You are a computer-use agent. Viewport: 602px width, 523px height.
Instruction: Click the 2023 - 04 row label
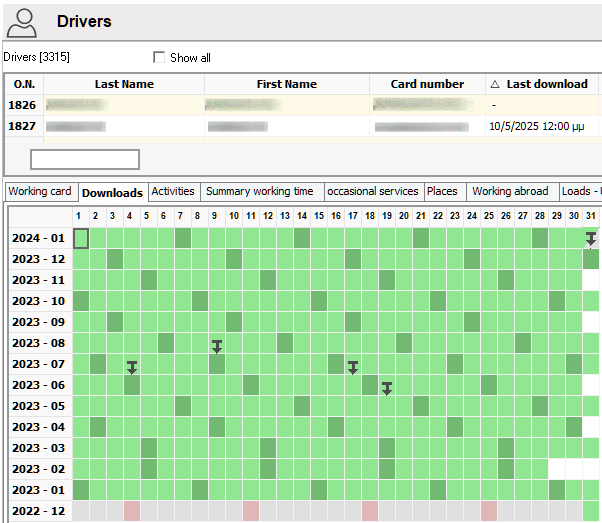(38, 427)
